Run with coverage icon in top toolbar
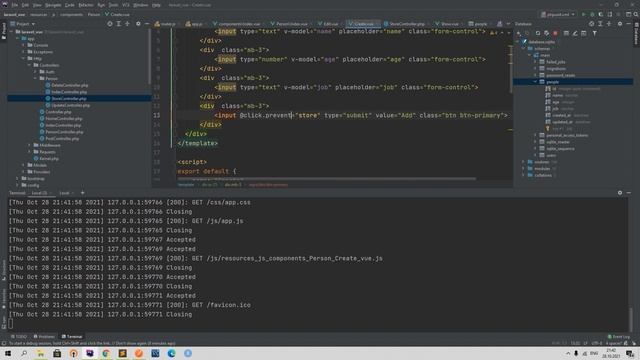This screenshot has height=360, width=640. (x=601, y=14)
